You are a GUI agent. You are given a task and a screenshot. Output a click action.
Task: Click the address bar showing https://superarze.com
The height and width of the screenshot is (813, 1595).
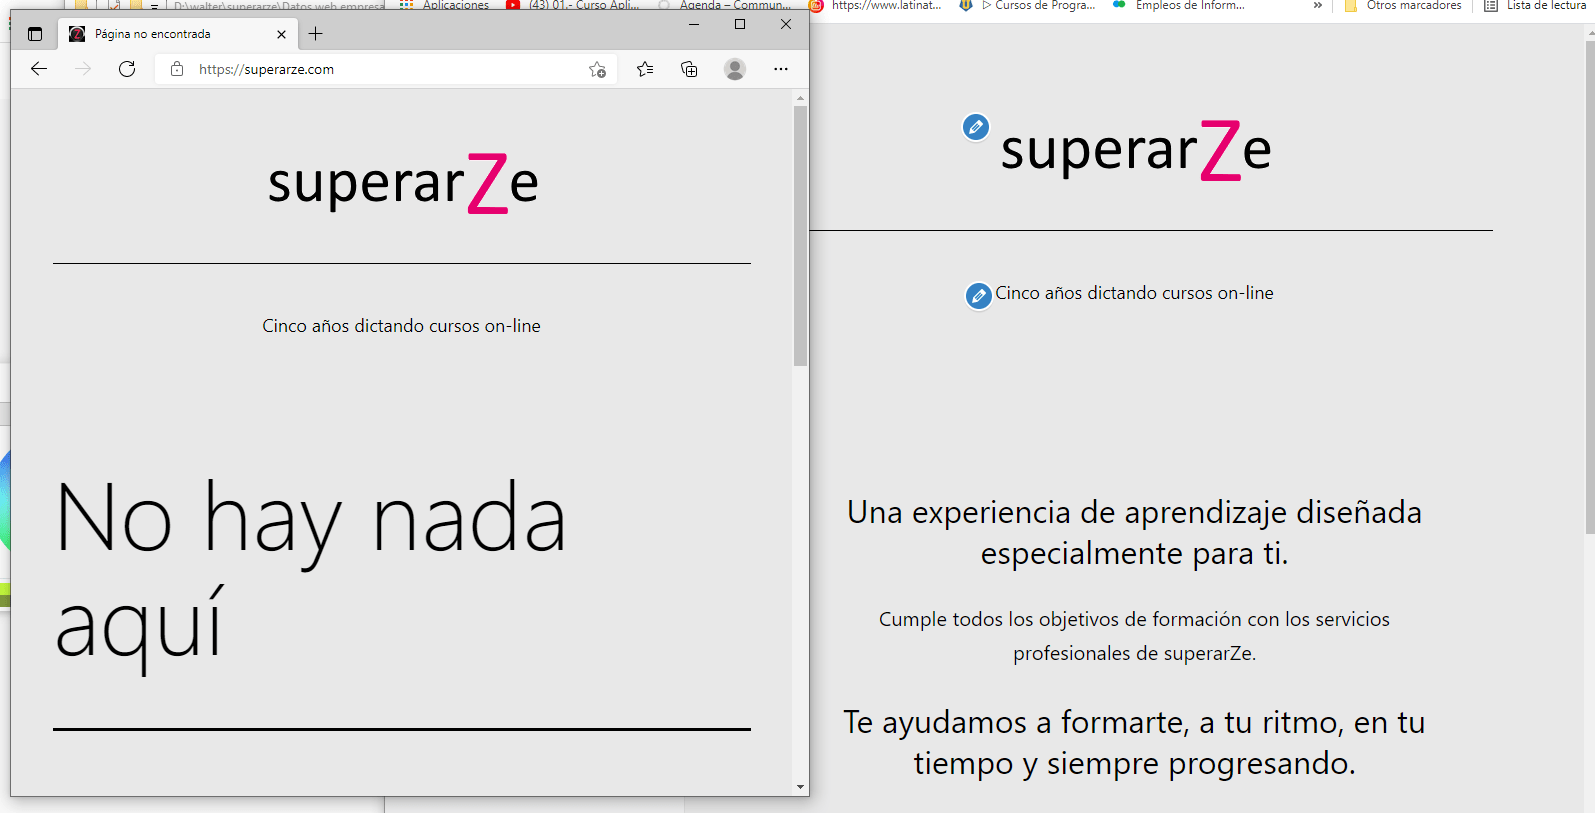385,69
